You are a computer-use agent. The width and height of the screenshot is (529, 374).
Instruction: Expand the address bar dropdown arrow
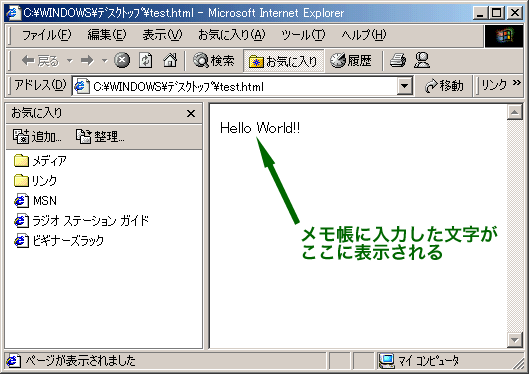coord(405,86)
